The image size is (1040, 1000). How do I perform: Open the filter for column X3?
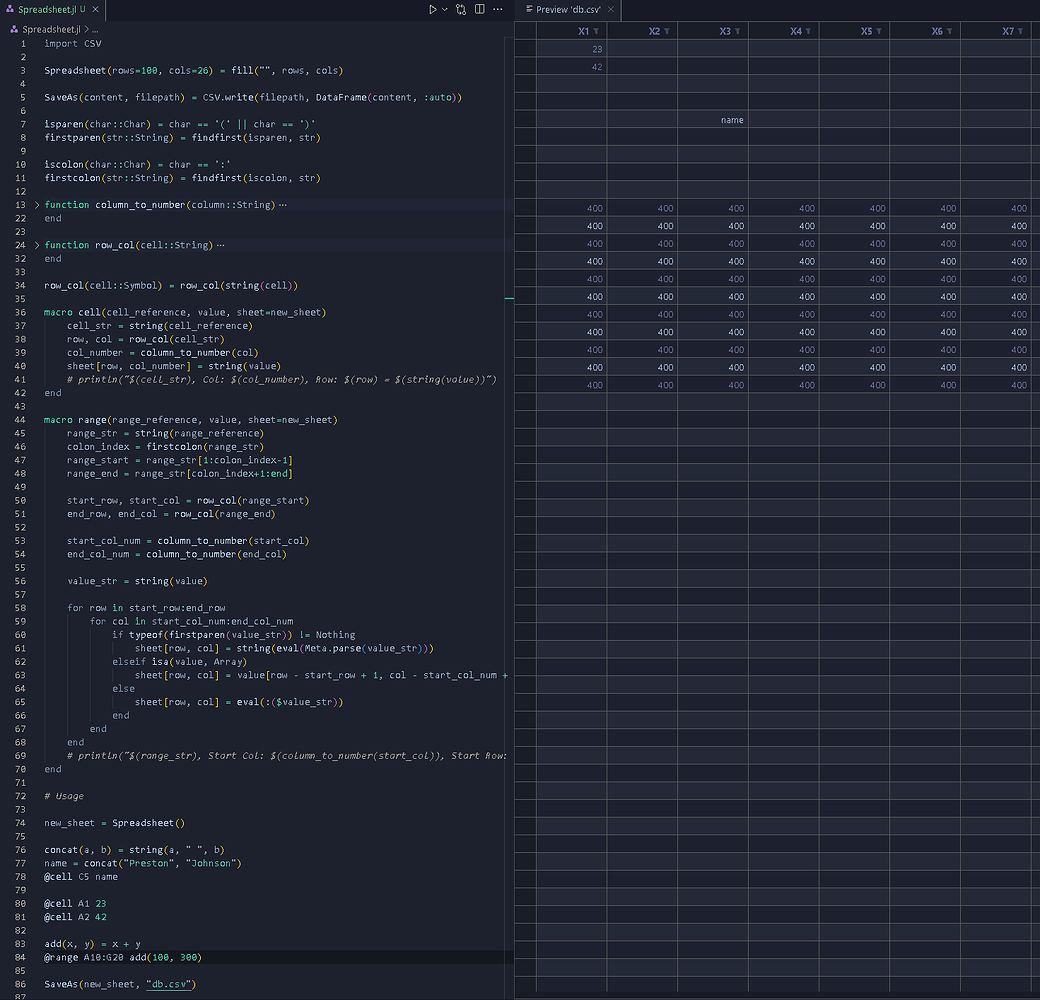coord(738,32)
